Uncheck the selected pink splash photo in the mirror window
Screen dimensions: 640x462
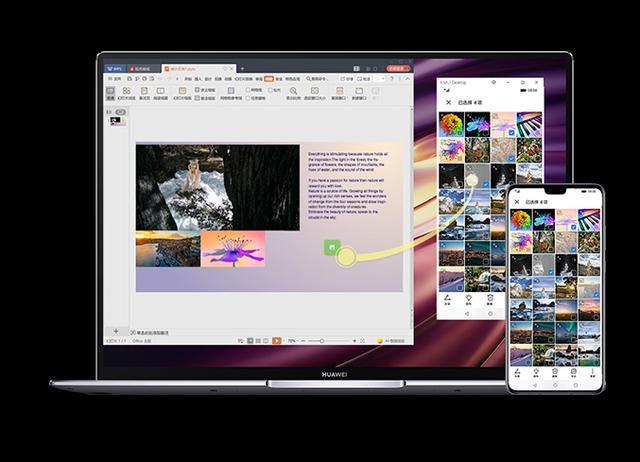[x=511, y=133]
